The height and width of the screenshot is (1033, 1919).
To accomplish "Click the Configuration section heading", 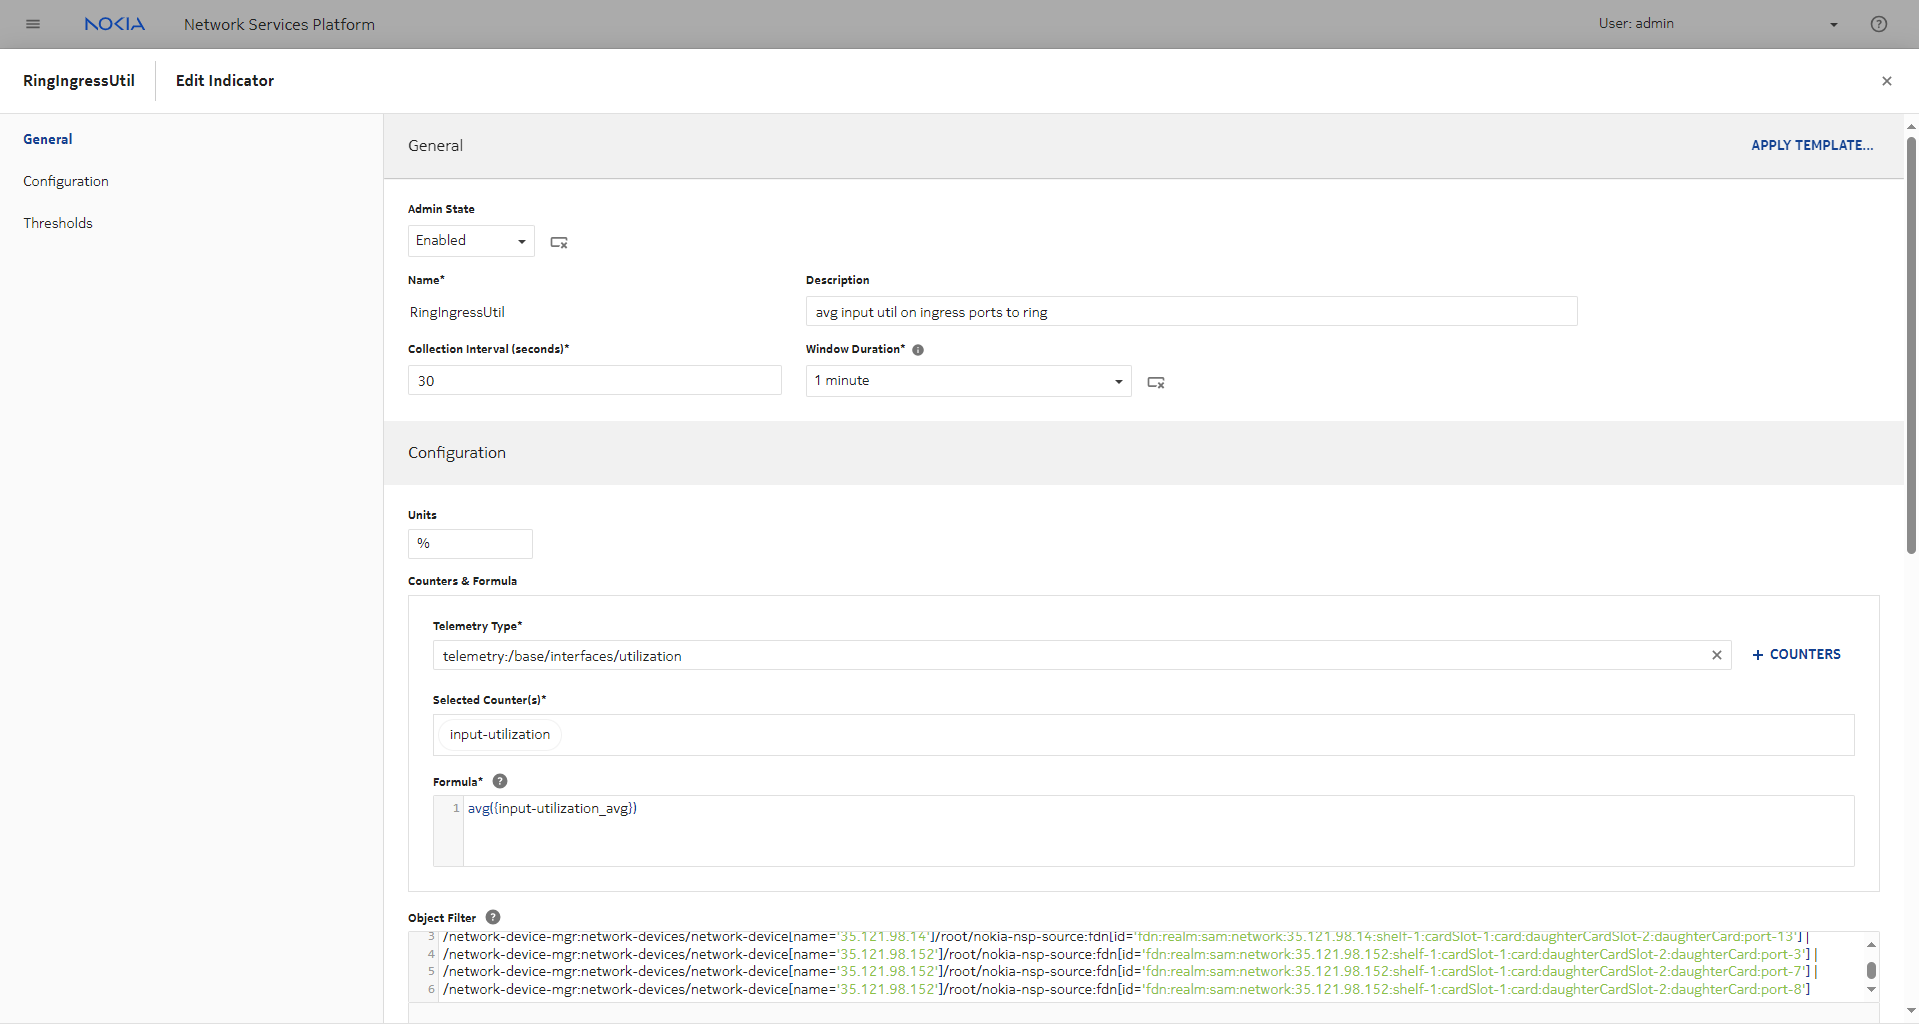I will tap(457, 453).
